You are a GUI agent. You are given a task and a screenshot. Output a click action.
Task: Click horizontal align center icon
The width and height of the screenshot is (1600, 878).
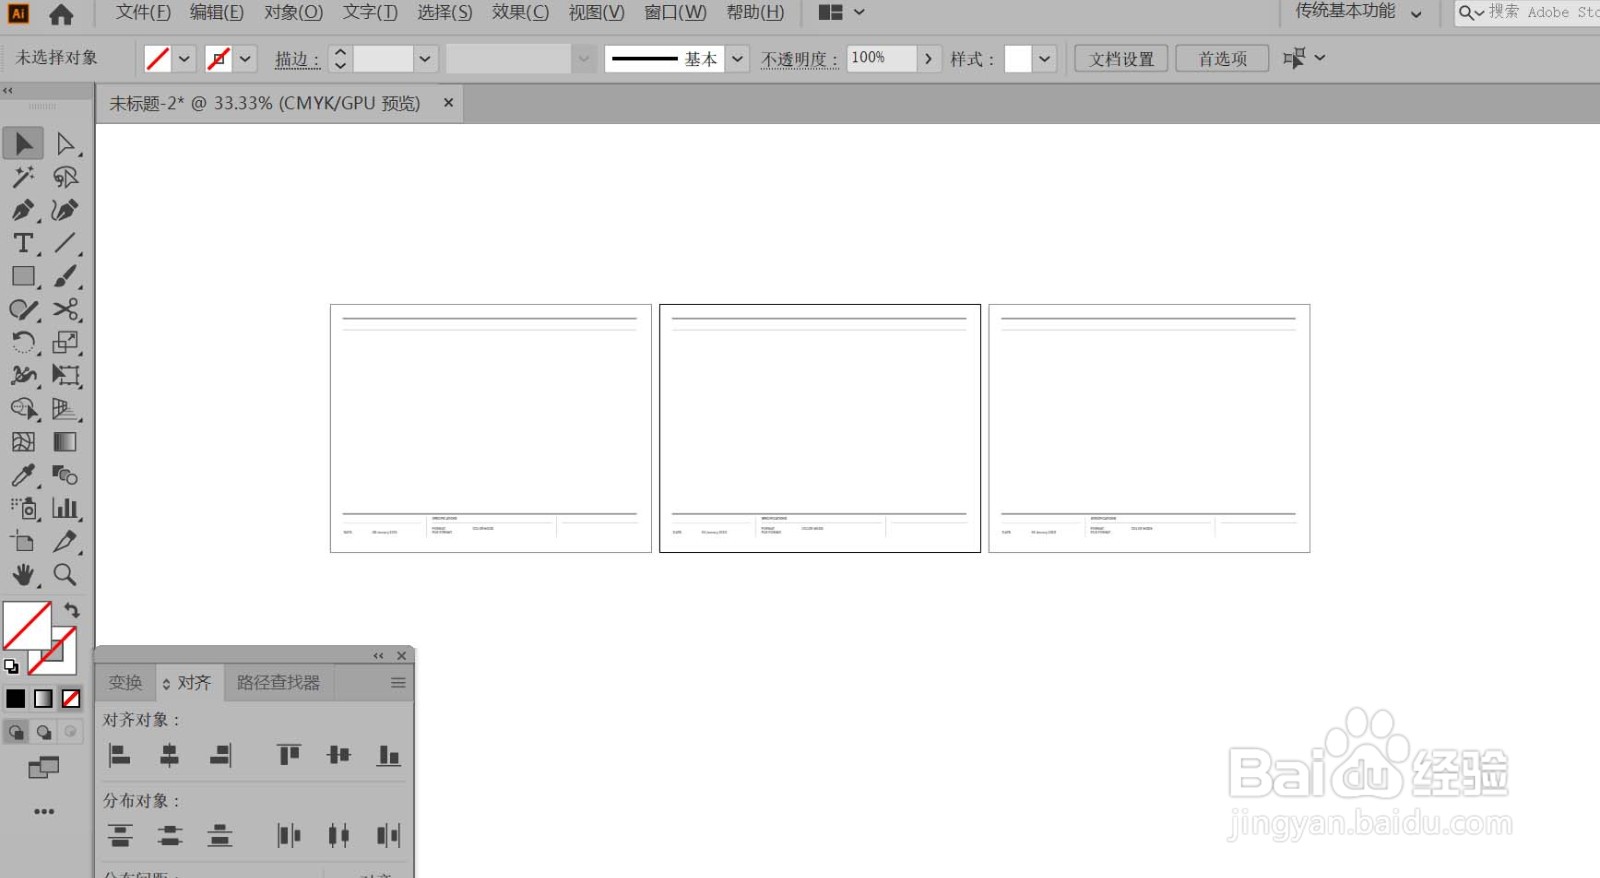(x=170, y=755)
